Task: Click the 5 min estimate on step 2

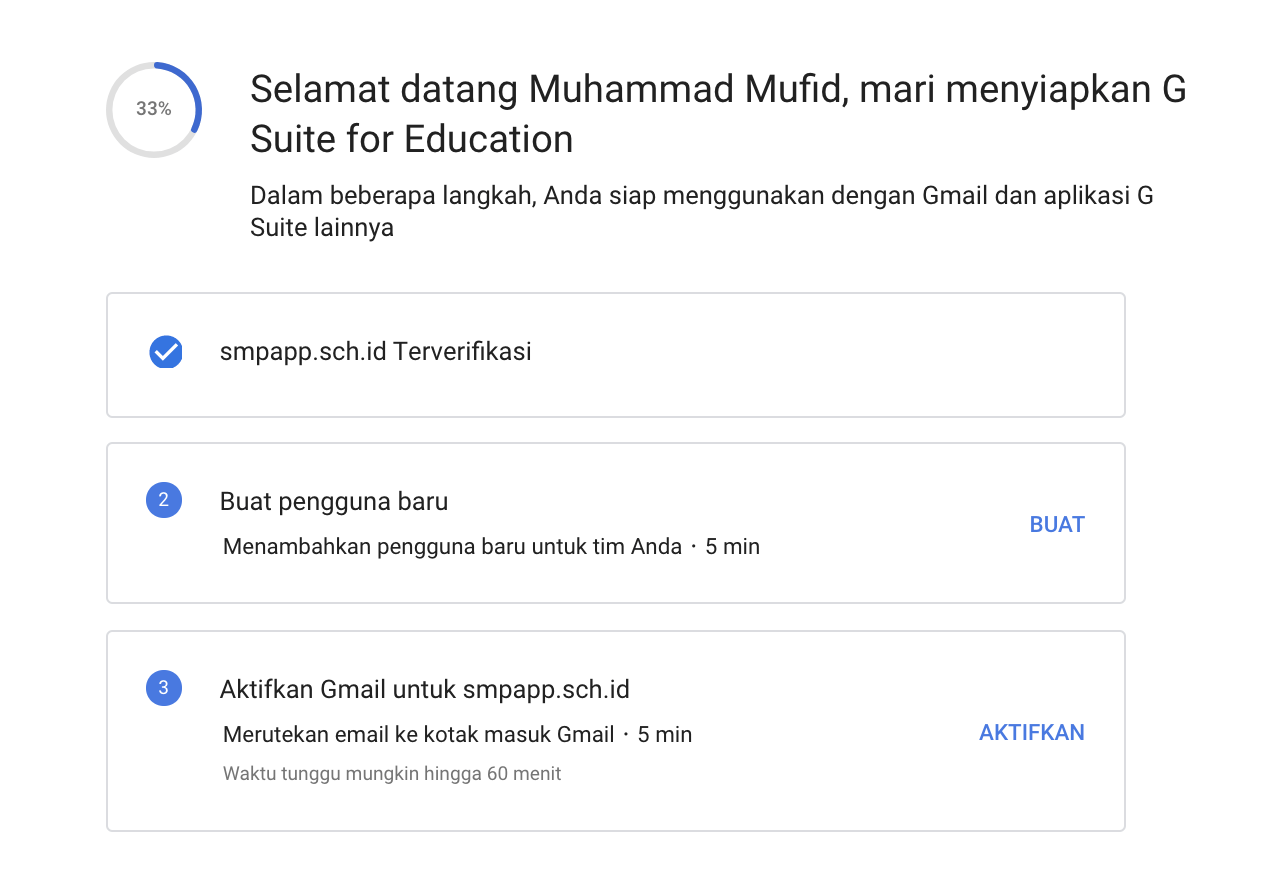Action: (733, 546)
